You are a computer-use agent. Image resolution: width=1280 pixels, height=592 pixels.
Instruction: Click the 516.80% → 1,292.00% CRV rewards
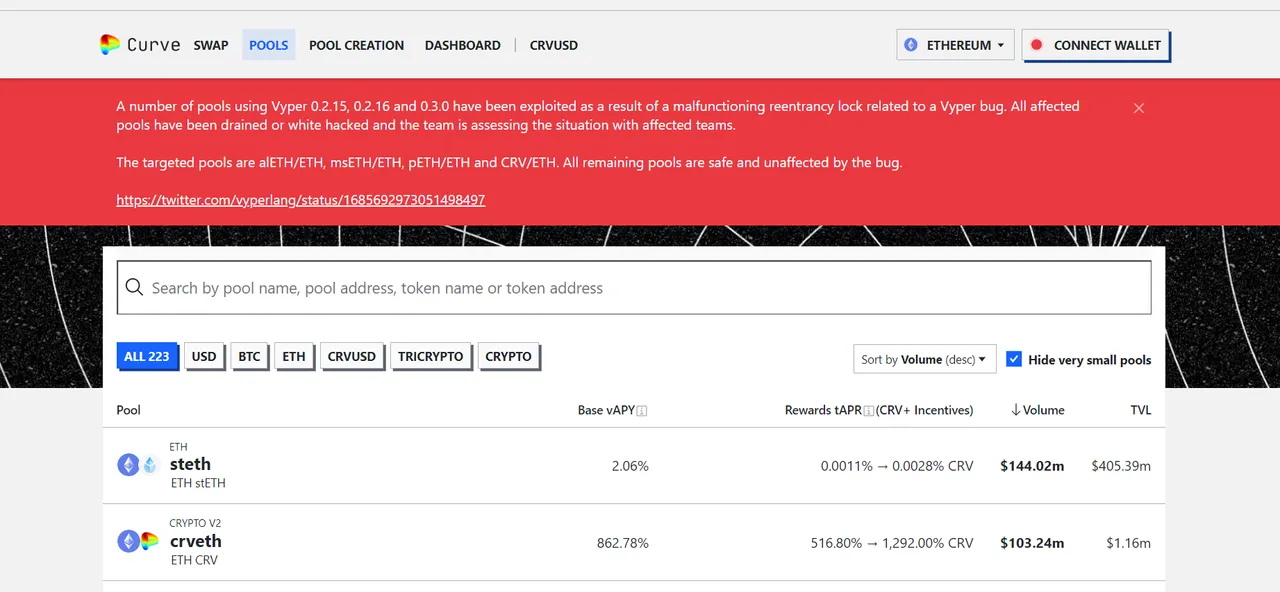(x=892, y=543)
